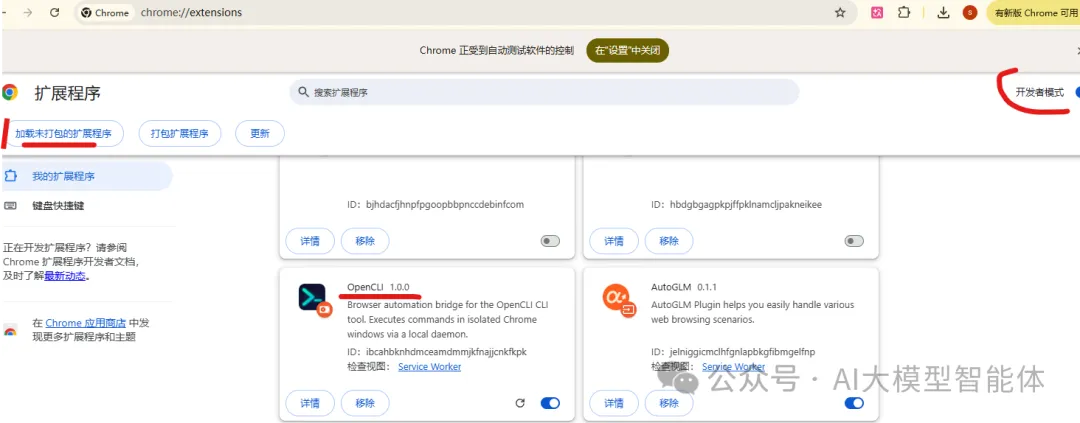Open 键盘快捷键 in the sidebar
The image size is (1080, 423).
click(x=58, y=206)
